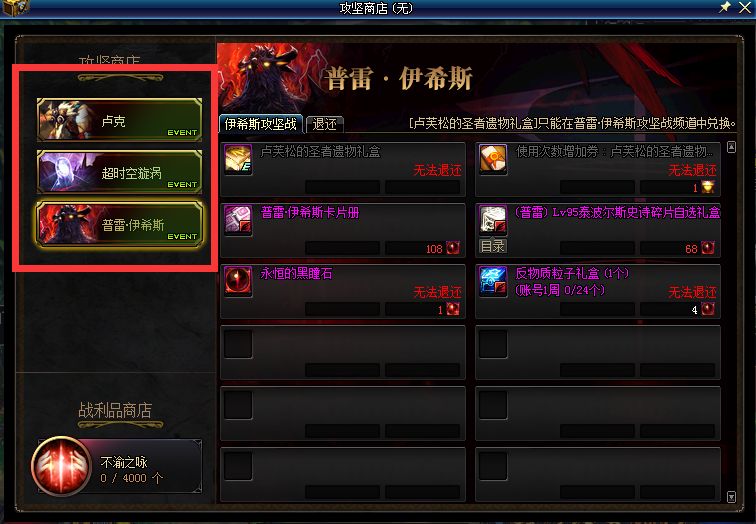
Task: Click the 108 price on 卡片册 item
Action: click(x=434, y=249)
